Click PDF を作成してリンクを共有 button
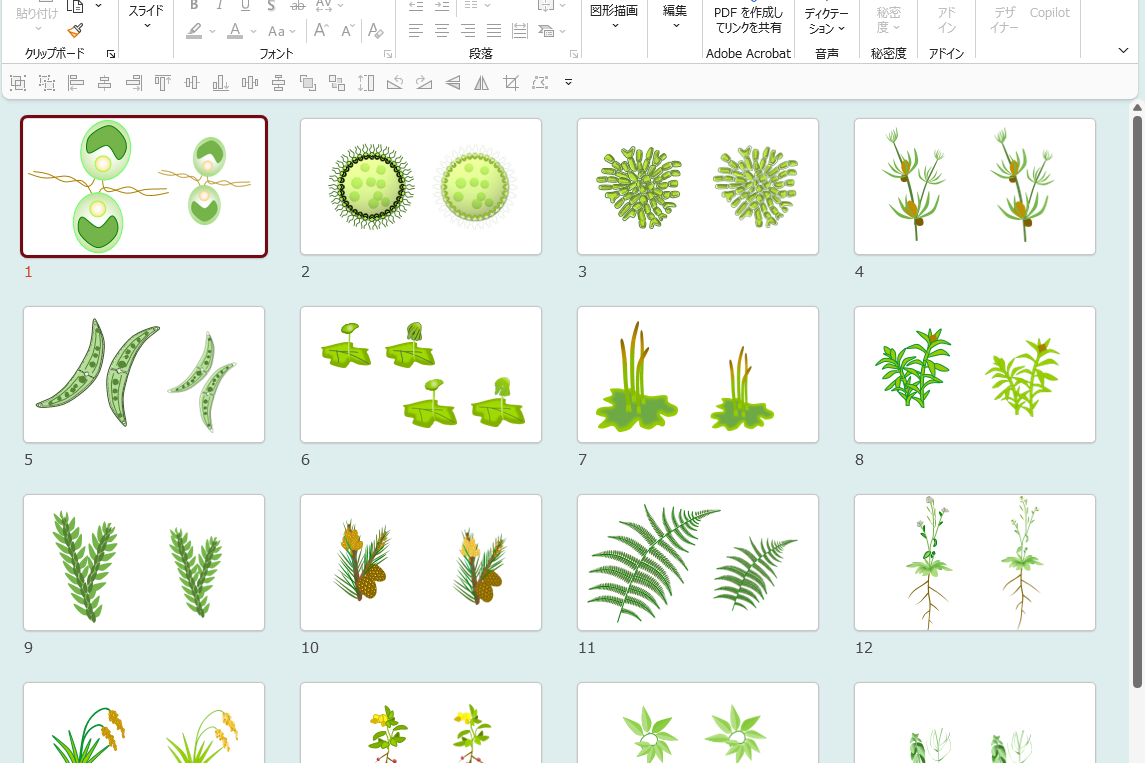Image resolution: width=1145 pixels, height=763 pixels. coord(748,20)
